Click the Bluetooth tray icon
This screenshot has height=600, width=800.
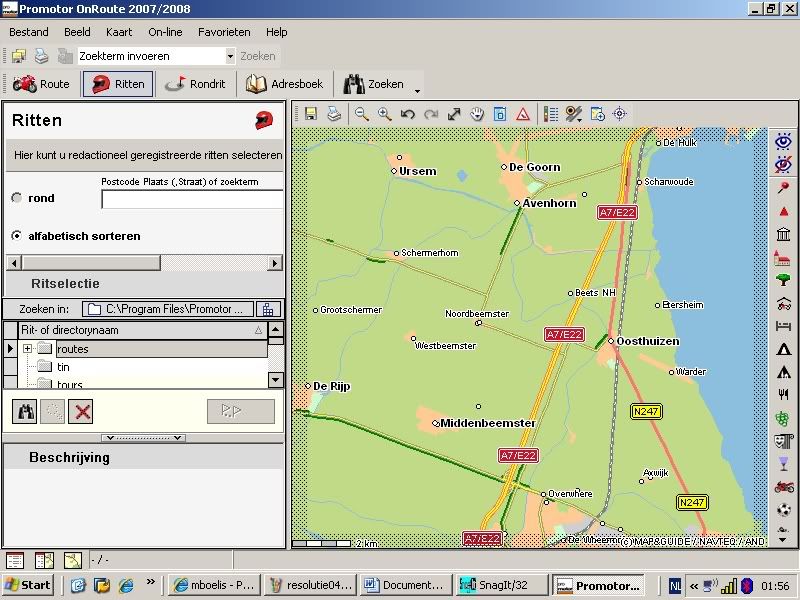747,585
